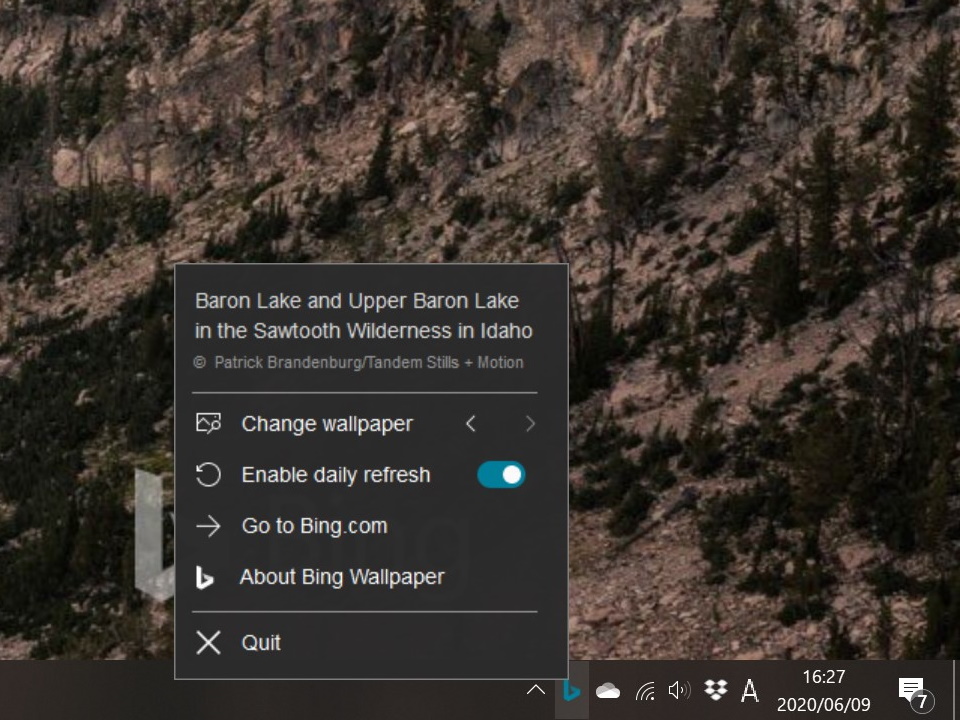Select Quit from the menu
The height and width of the screenshot is (720, 960).
tap(261, 643)
